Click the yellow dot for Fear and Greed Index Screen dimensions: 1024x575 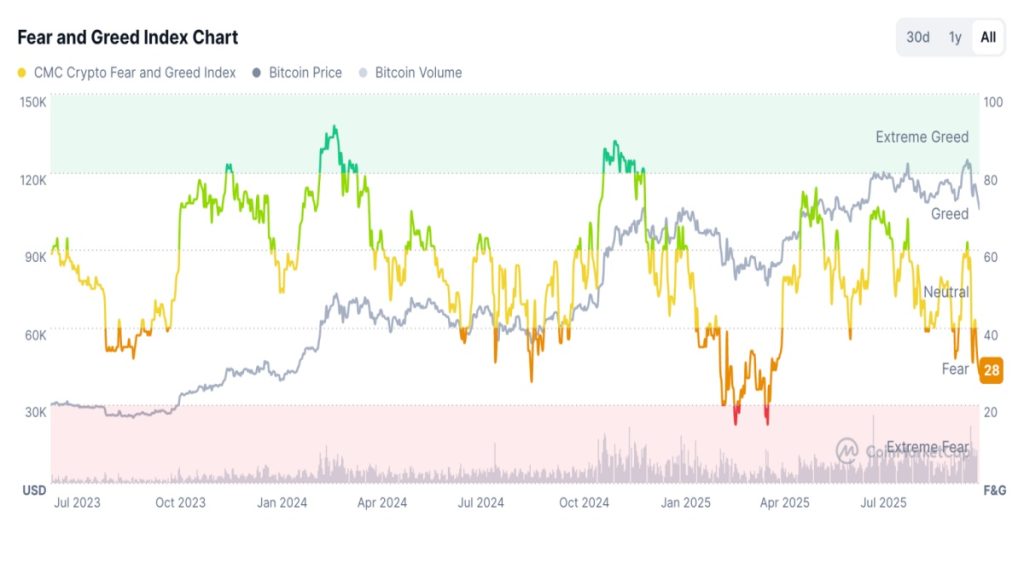tap(22, 73)
